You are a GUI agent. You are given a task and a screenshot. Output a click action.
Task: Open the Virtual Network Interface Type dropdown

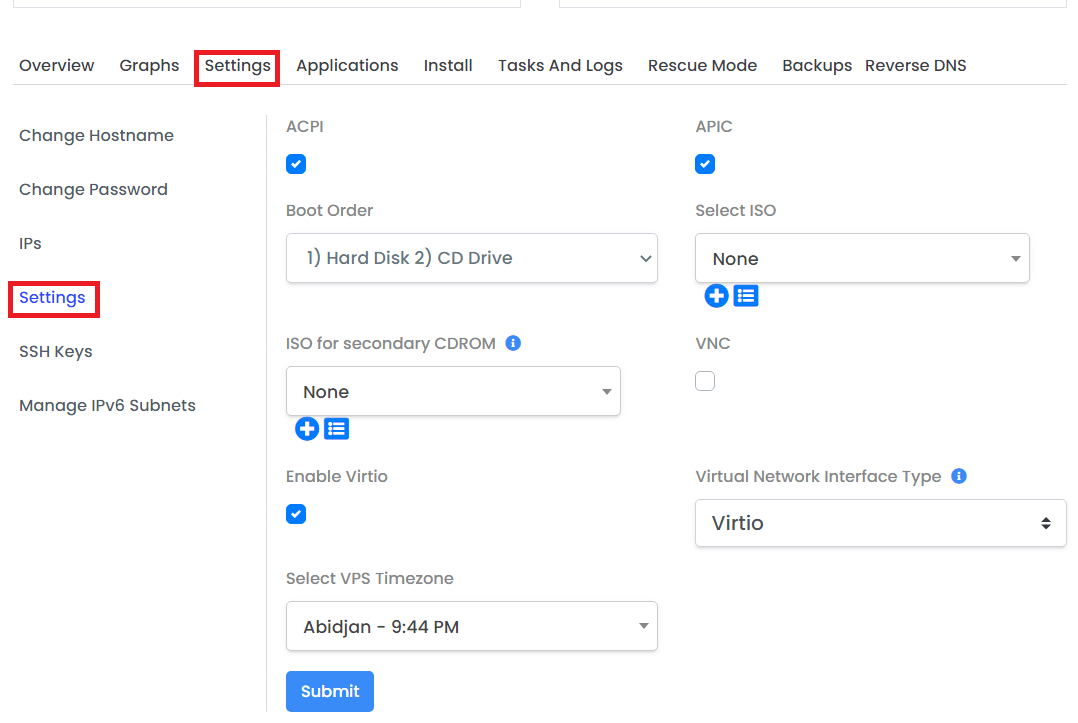click(881, 523)
